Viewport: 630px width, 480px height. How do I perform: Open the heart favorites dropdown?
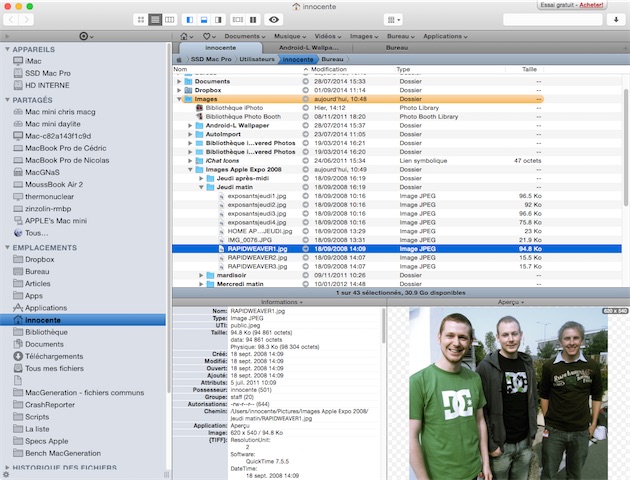pyautogui.click(x=209, y=36)
